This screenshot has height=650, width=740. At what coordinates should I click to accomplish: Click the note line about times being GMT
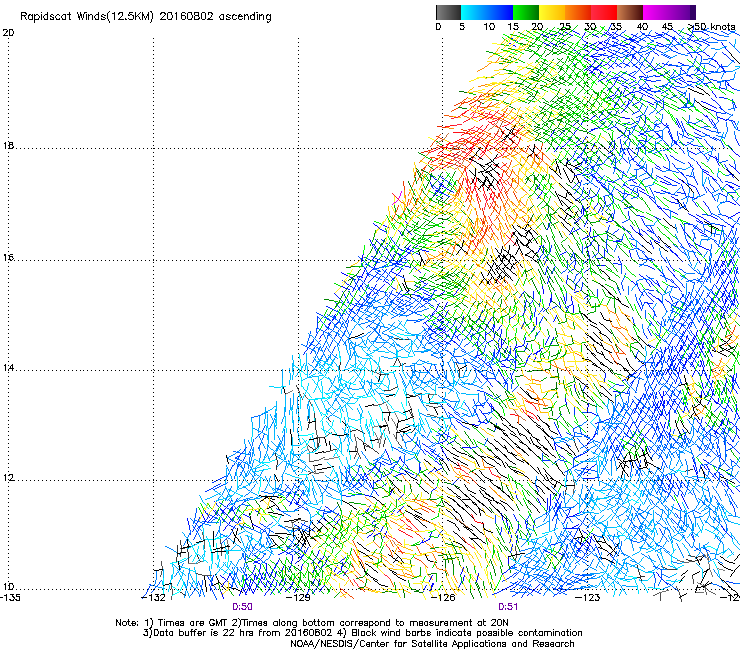(312, 623)
